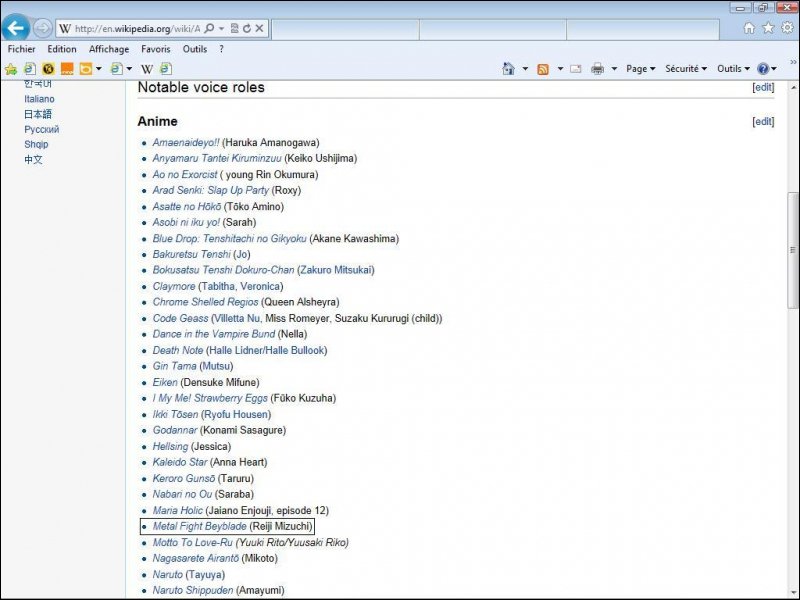Click the orange RSS feeds icon
Viewport: 800px width, 600px height.
(x=543, y=69)
